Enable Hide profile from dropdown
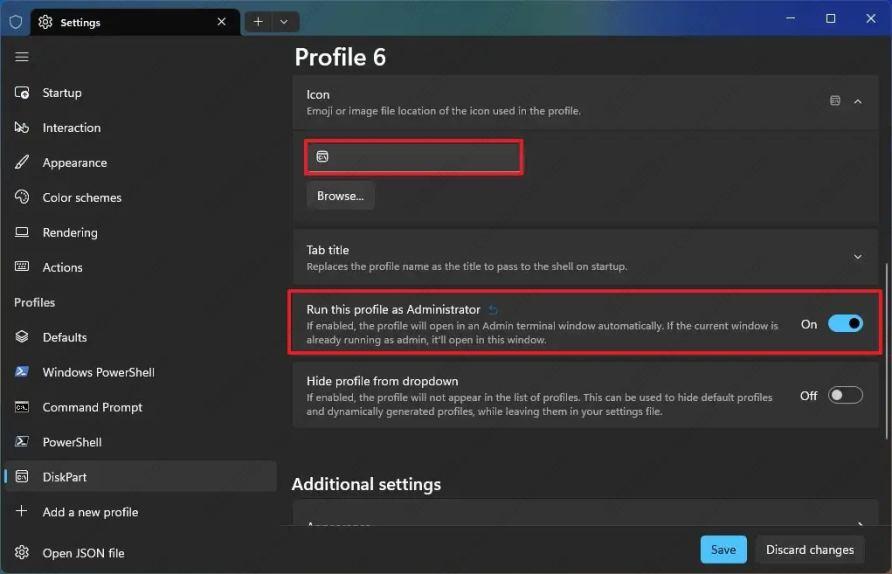Image resolution: width=892 pixels, height=574 pixels. pos(845,396)
